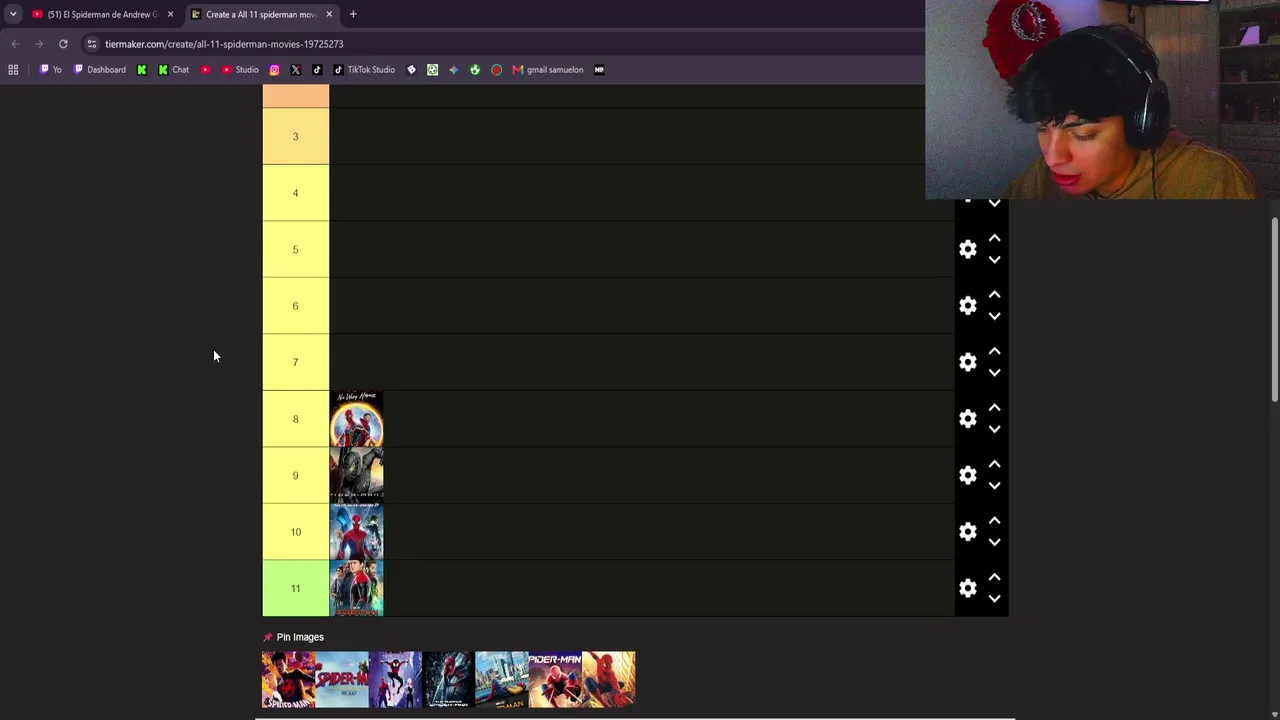The width and height of the screenshot is (1280, 720).
Task: Open the browser apps grid
Action: [13, 70]
